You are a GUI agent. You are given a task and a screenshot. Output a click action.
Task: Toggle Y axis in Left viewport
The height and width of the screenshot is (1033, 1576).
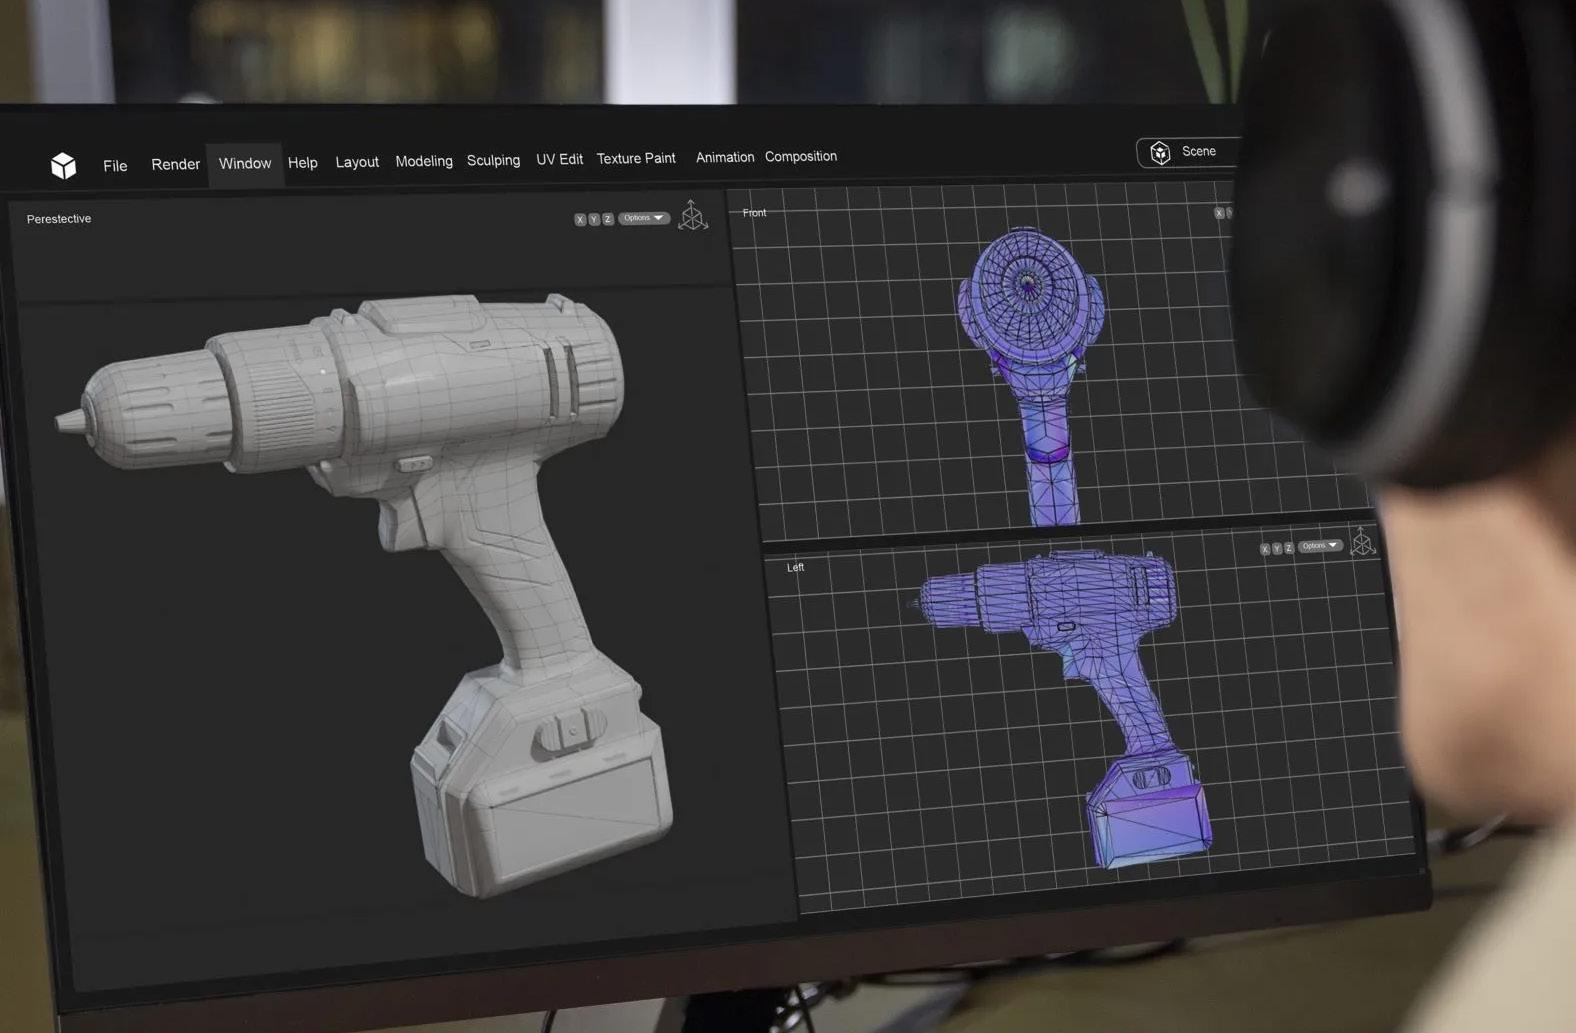pos(1277,548)
